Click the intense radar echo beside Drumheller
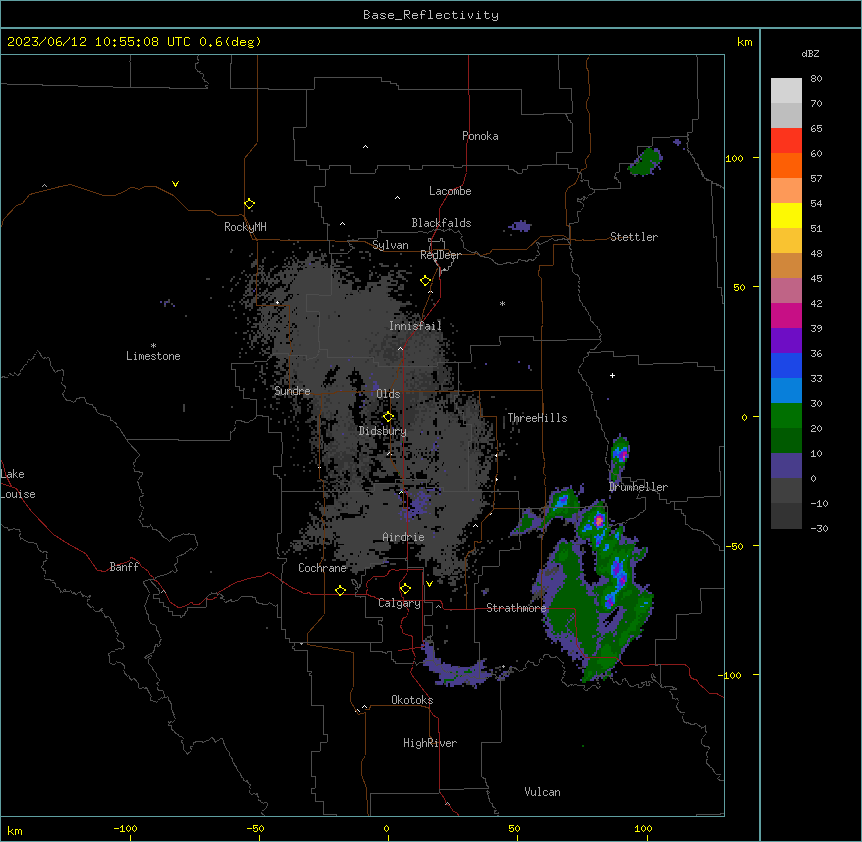The width and height of the screenshot is (862, 842). point(620,457)
